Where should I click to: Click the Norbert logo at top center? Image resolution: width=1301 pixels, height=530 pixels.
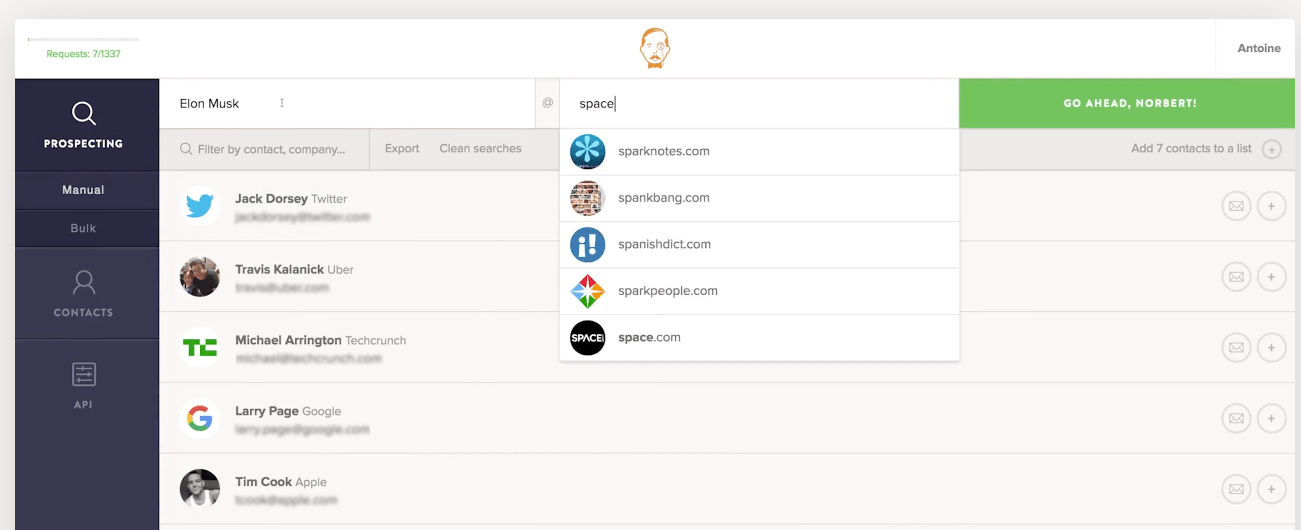point(655,48)
